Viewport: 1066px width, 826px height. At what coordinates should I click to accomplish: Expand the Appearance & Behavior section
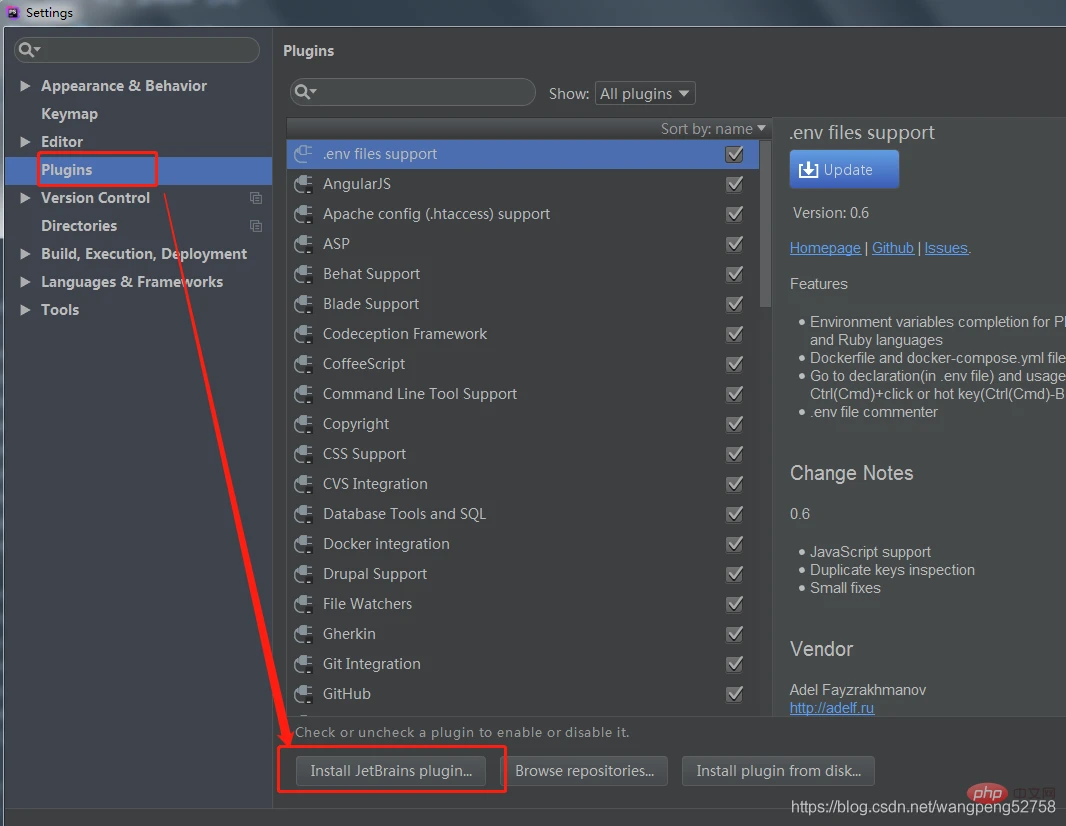25,86
